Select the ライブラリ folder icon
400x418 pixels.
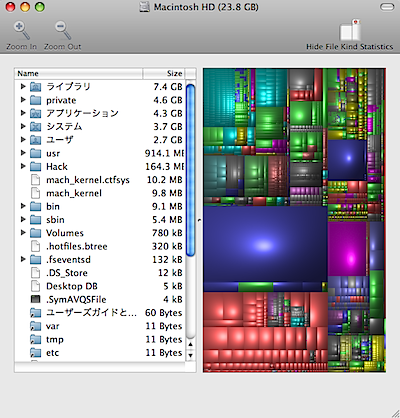click(35, 87)
